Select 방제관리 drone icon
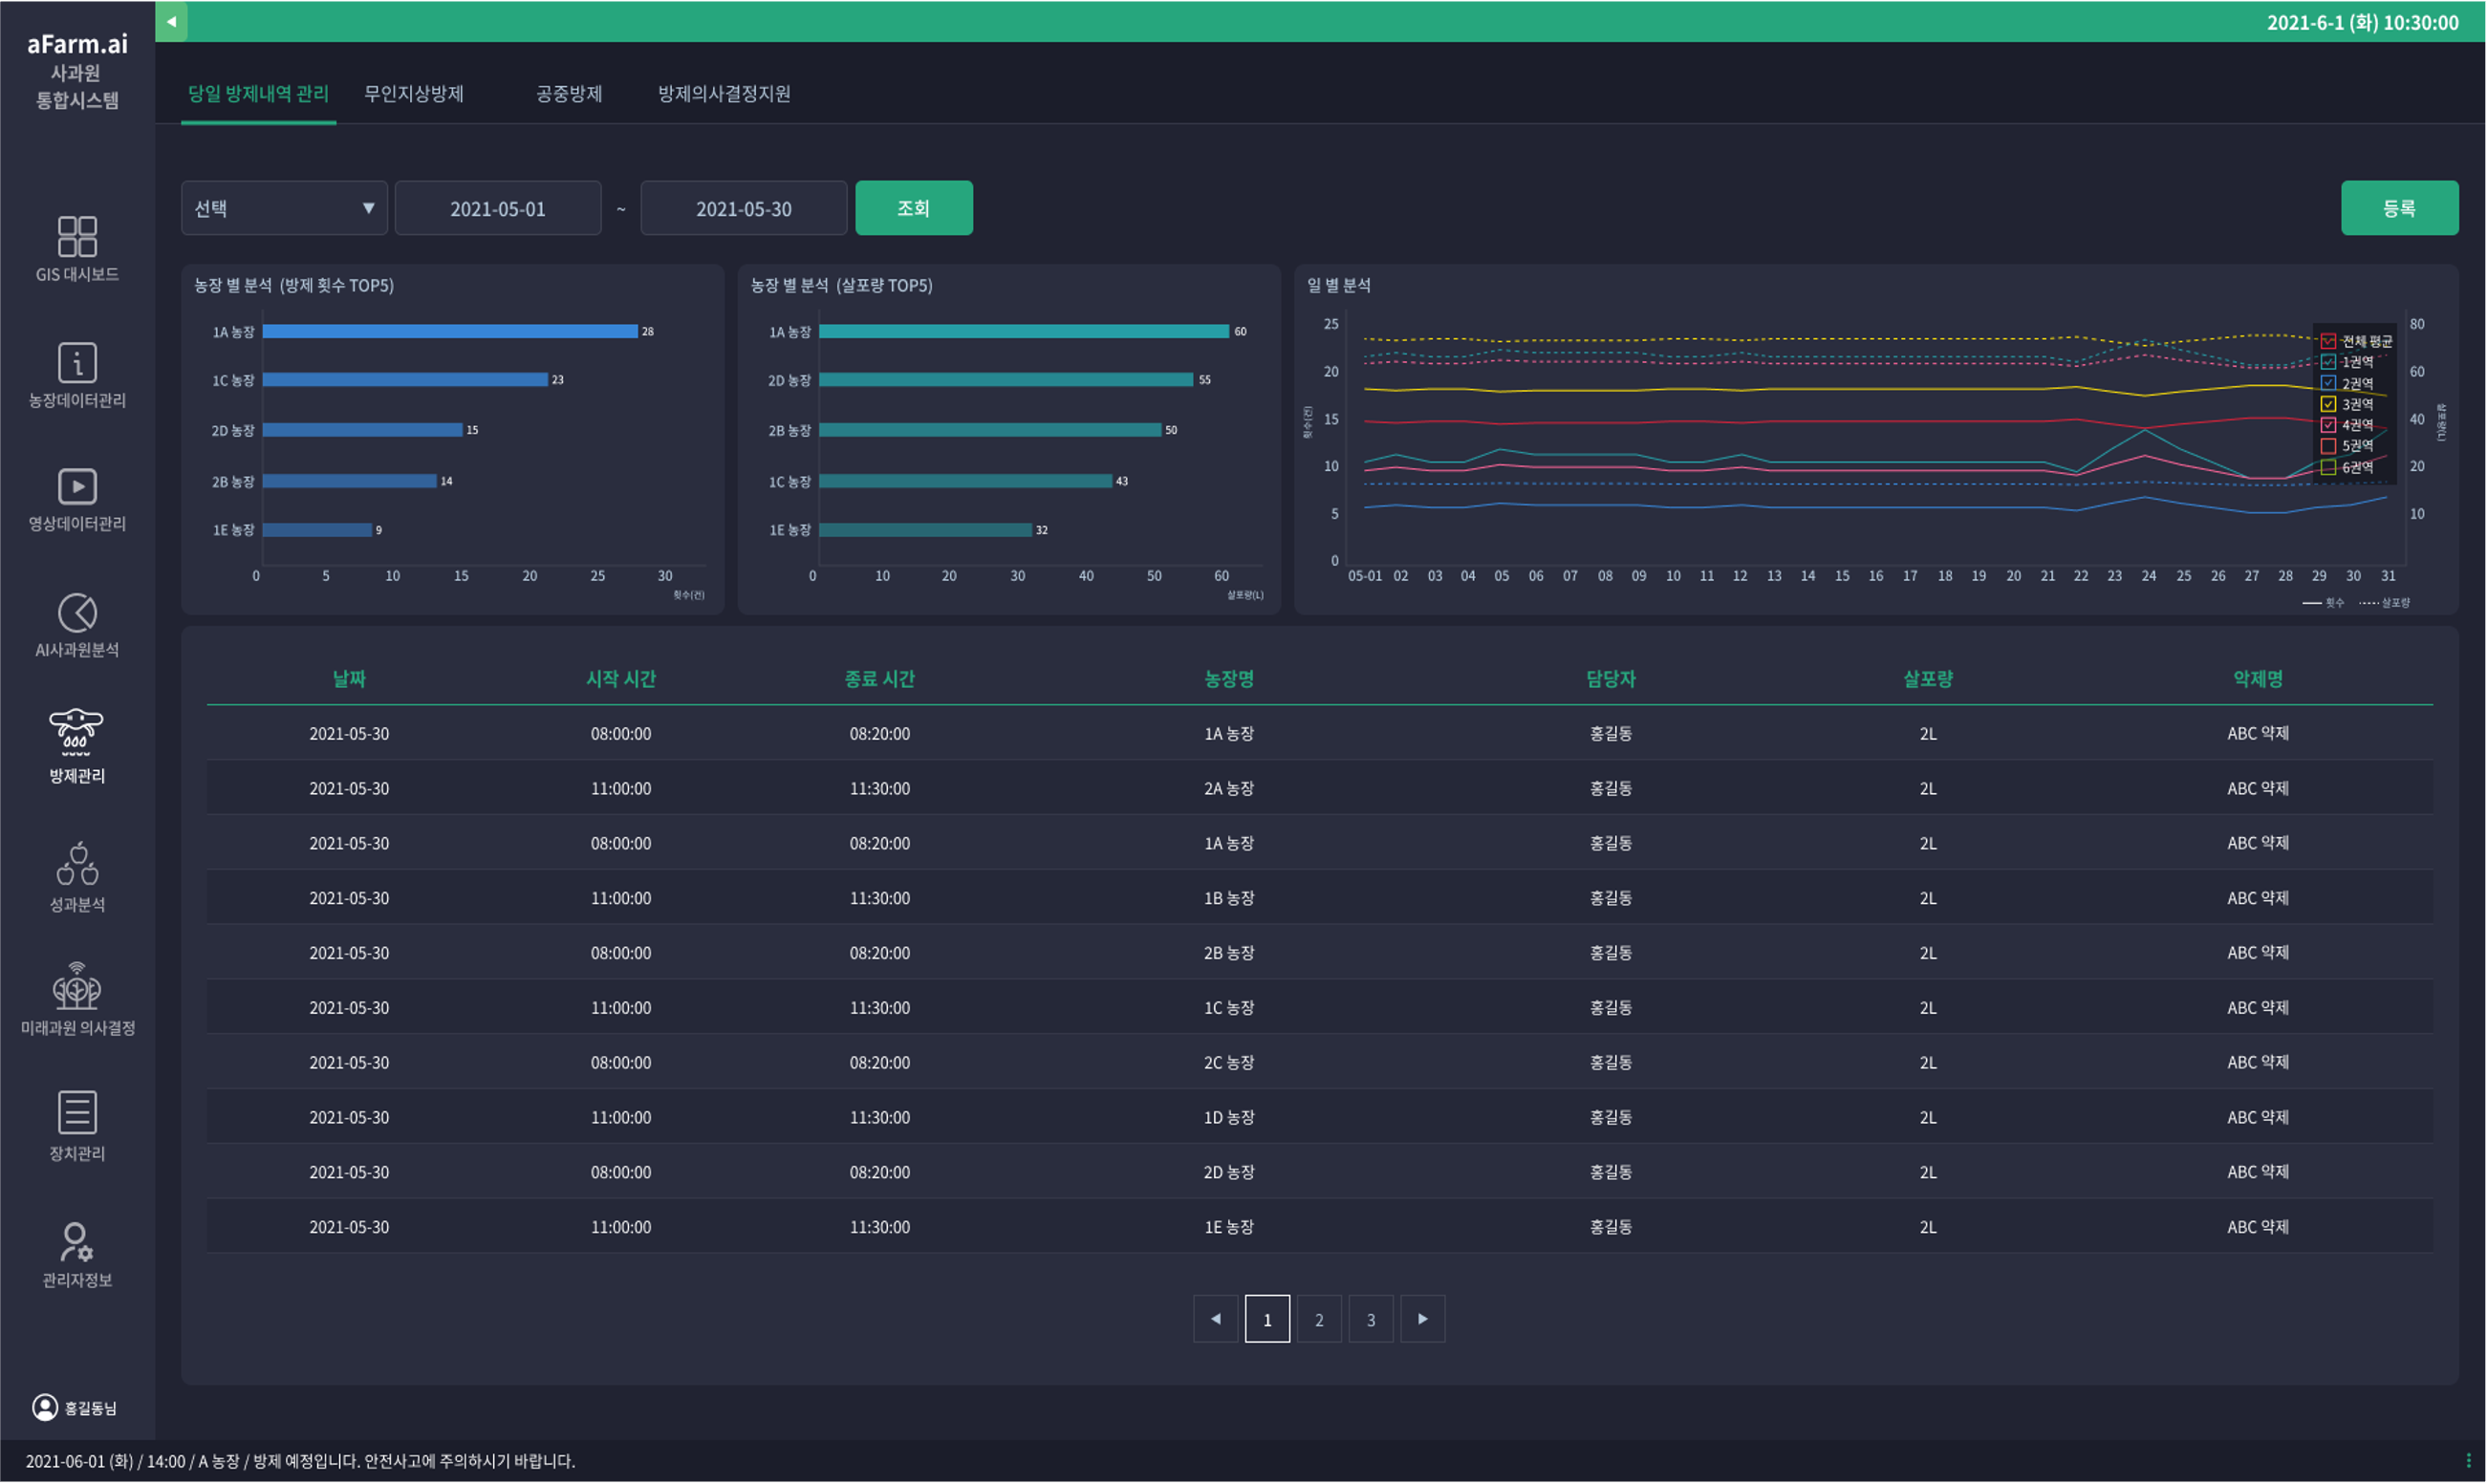 click(77, 733)
